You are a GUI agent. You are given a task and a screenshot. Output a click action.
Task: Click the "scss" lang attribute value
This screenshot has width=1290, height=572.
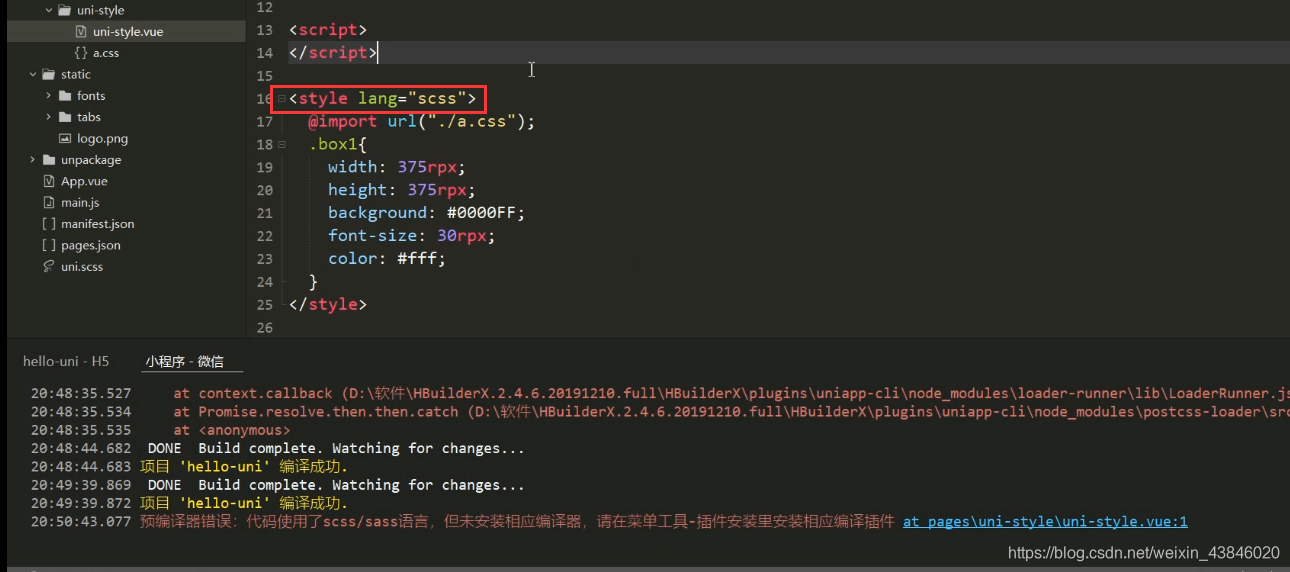[x=438, y=98]
